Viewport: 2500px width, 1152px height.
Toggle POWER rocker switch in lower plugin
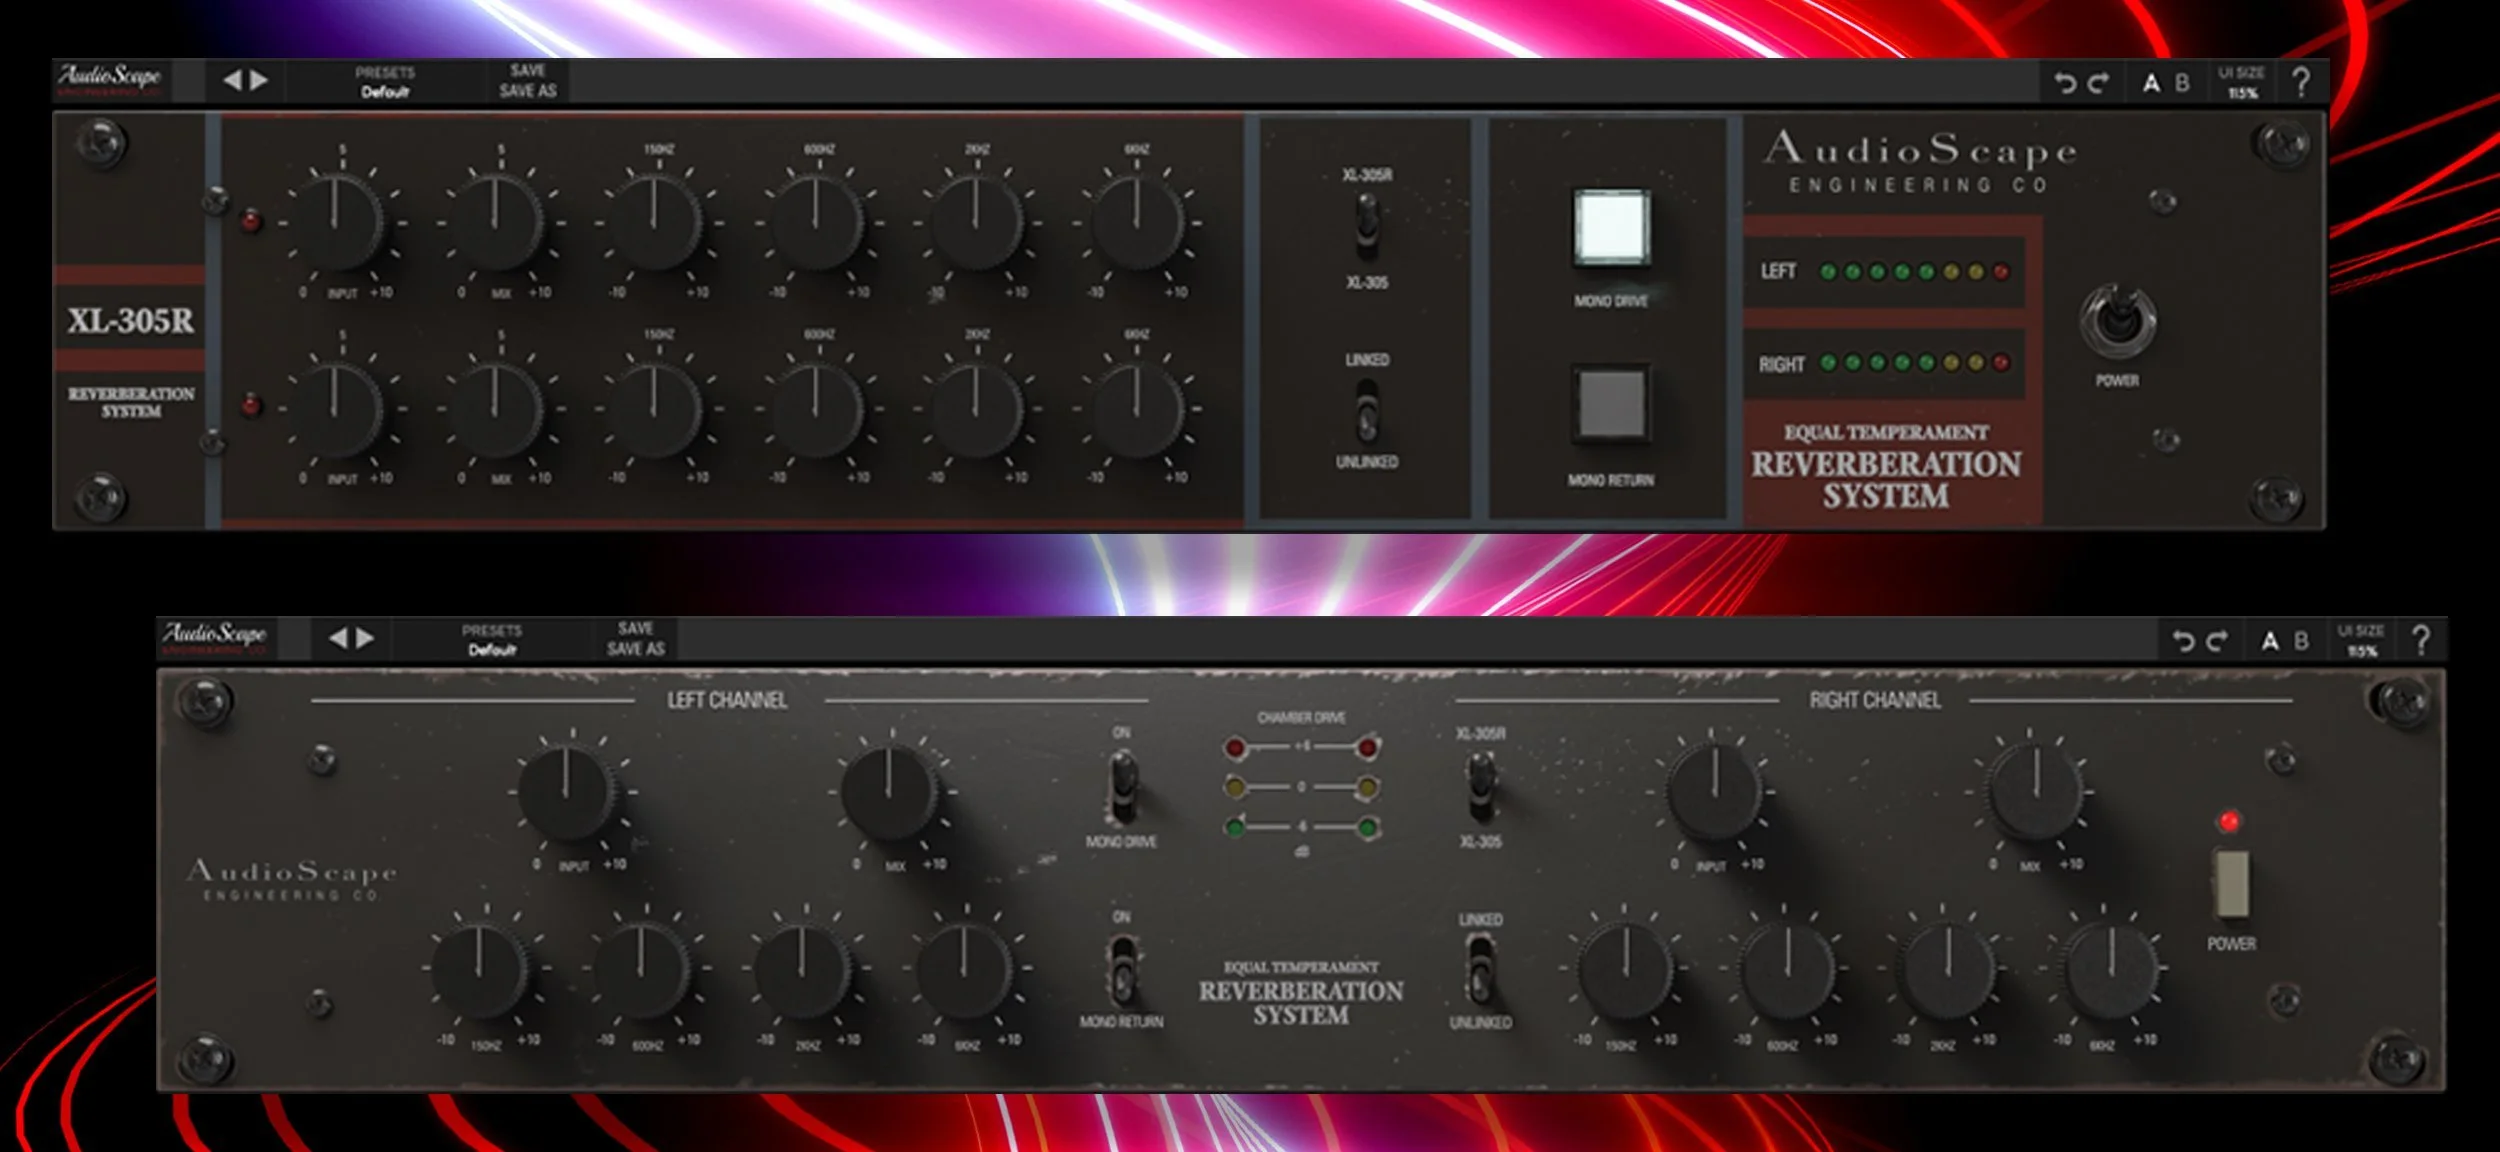tap(2231, 883)
